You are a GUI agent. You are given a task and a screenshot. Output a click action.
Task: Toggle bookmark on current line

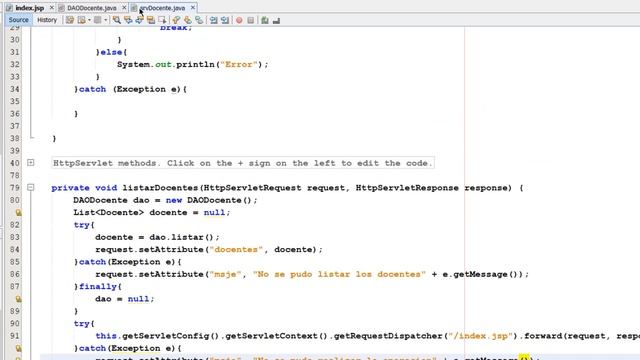click(x=199, y=20)
